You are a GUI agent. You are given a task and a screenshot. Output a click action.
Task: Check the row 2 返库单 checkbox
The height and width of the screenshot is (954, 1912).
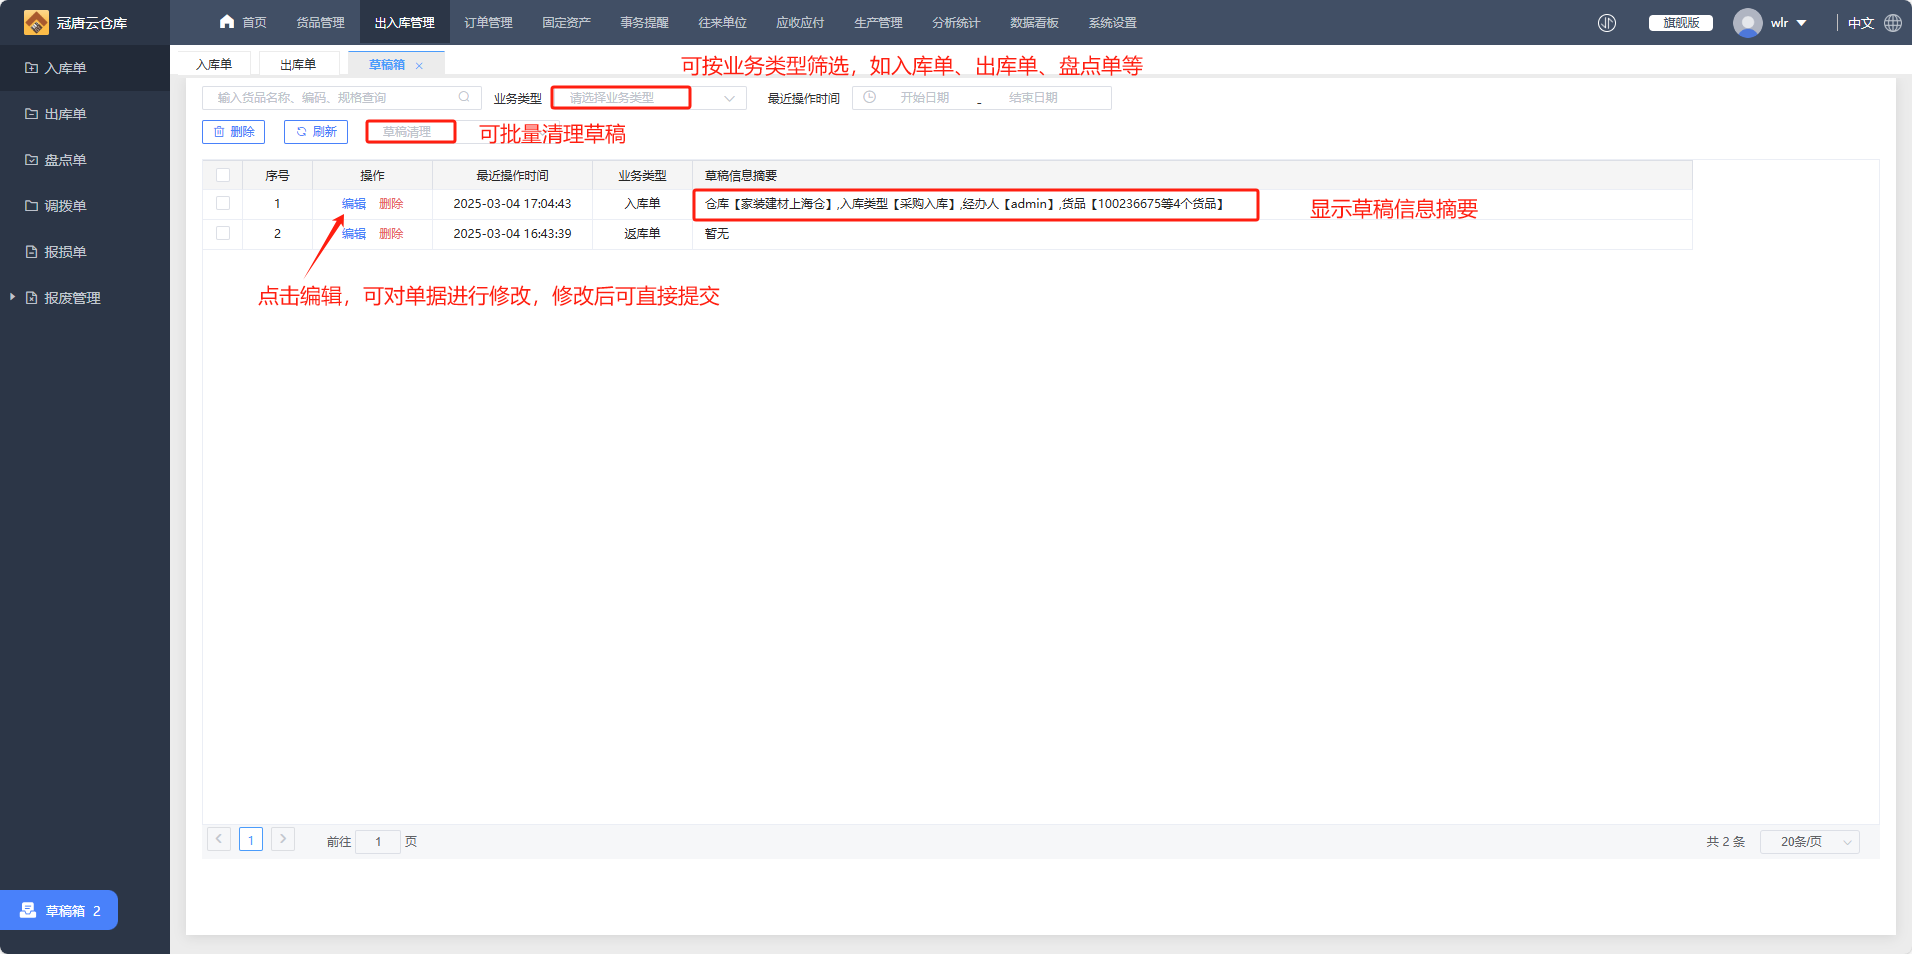coord(223,233)
